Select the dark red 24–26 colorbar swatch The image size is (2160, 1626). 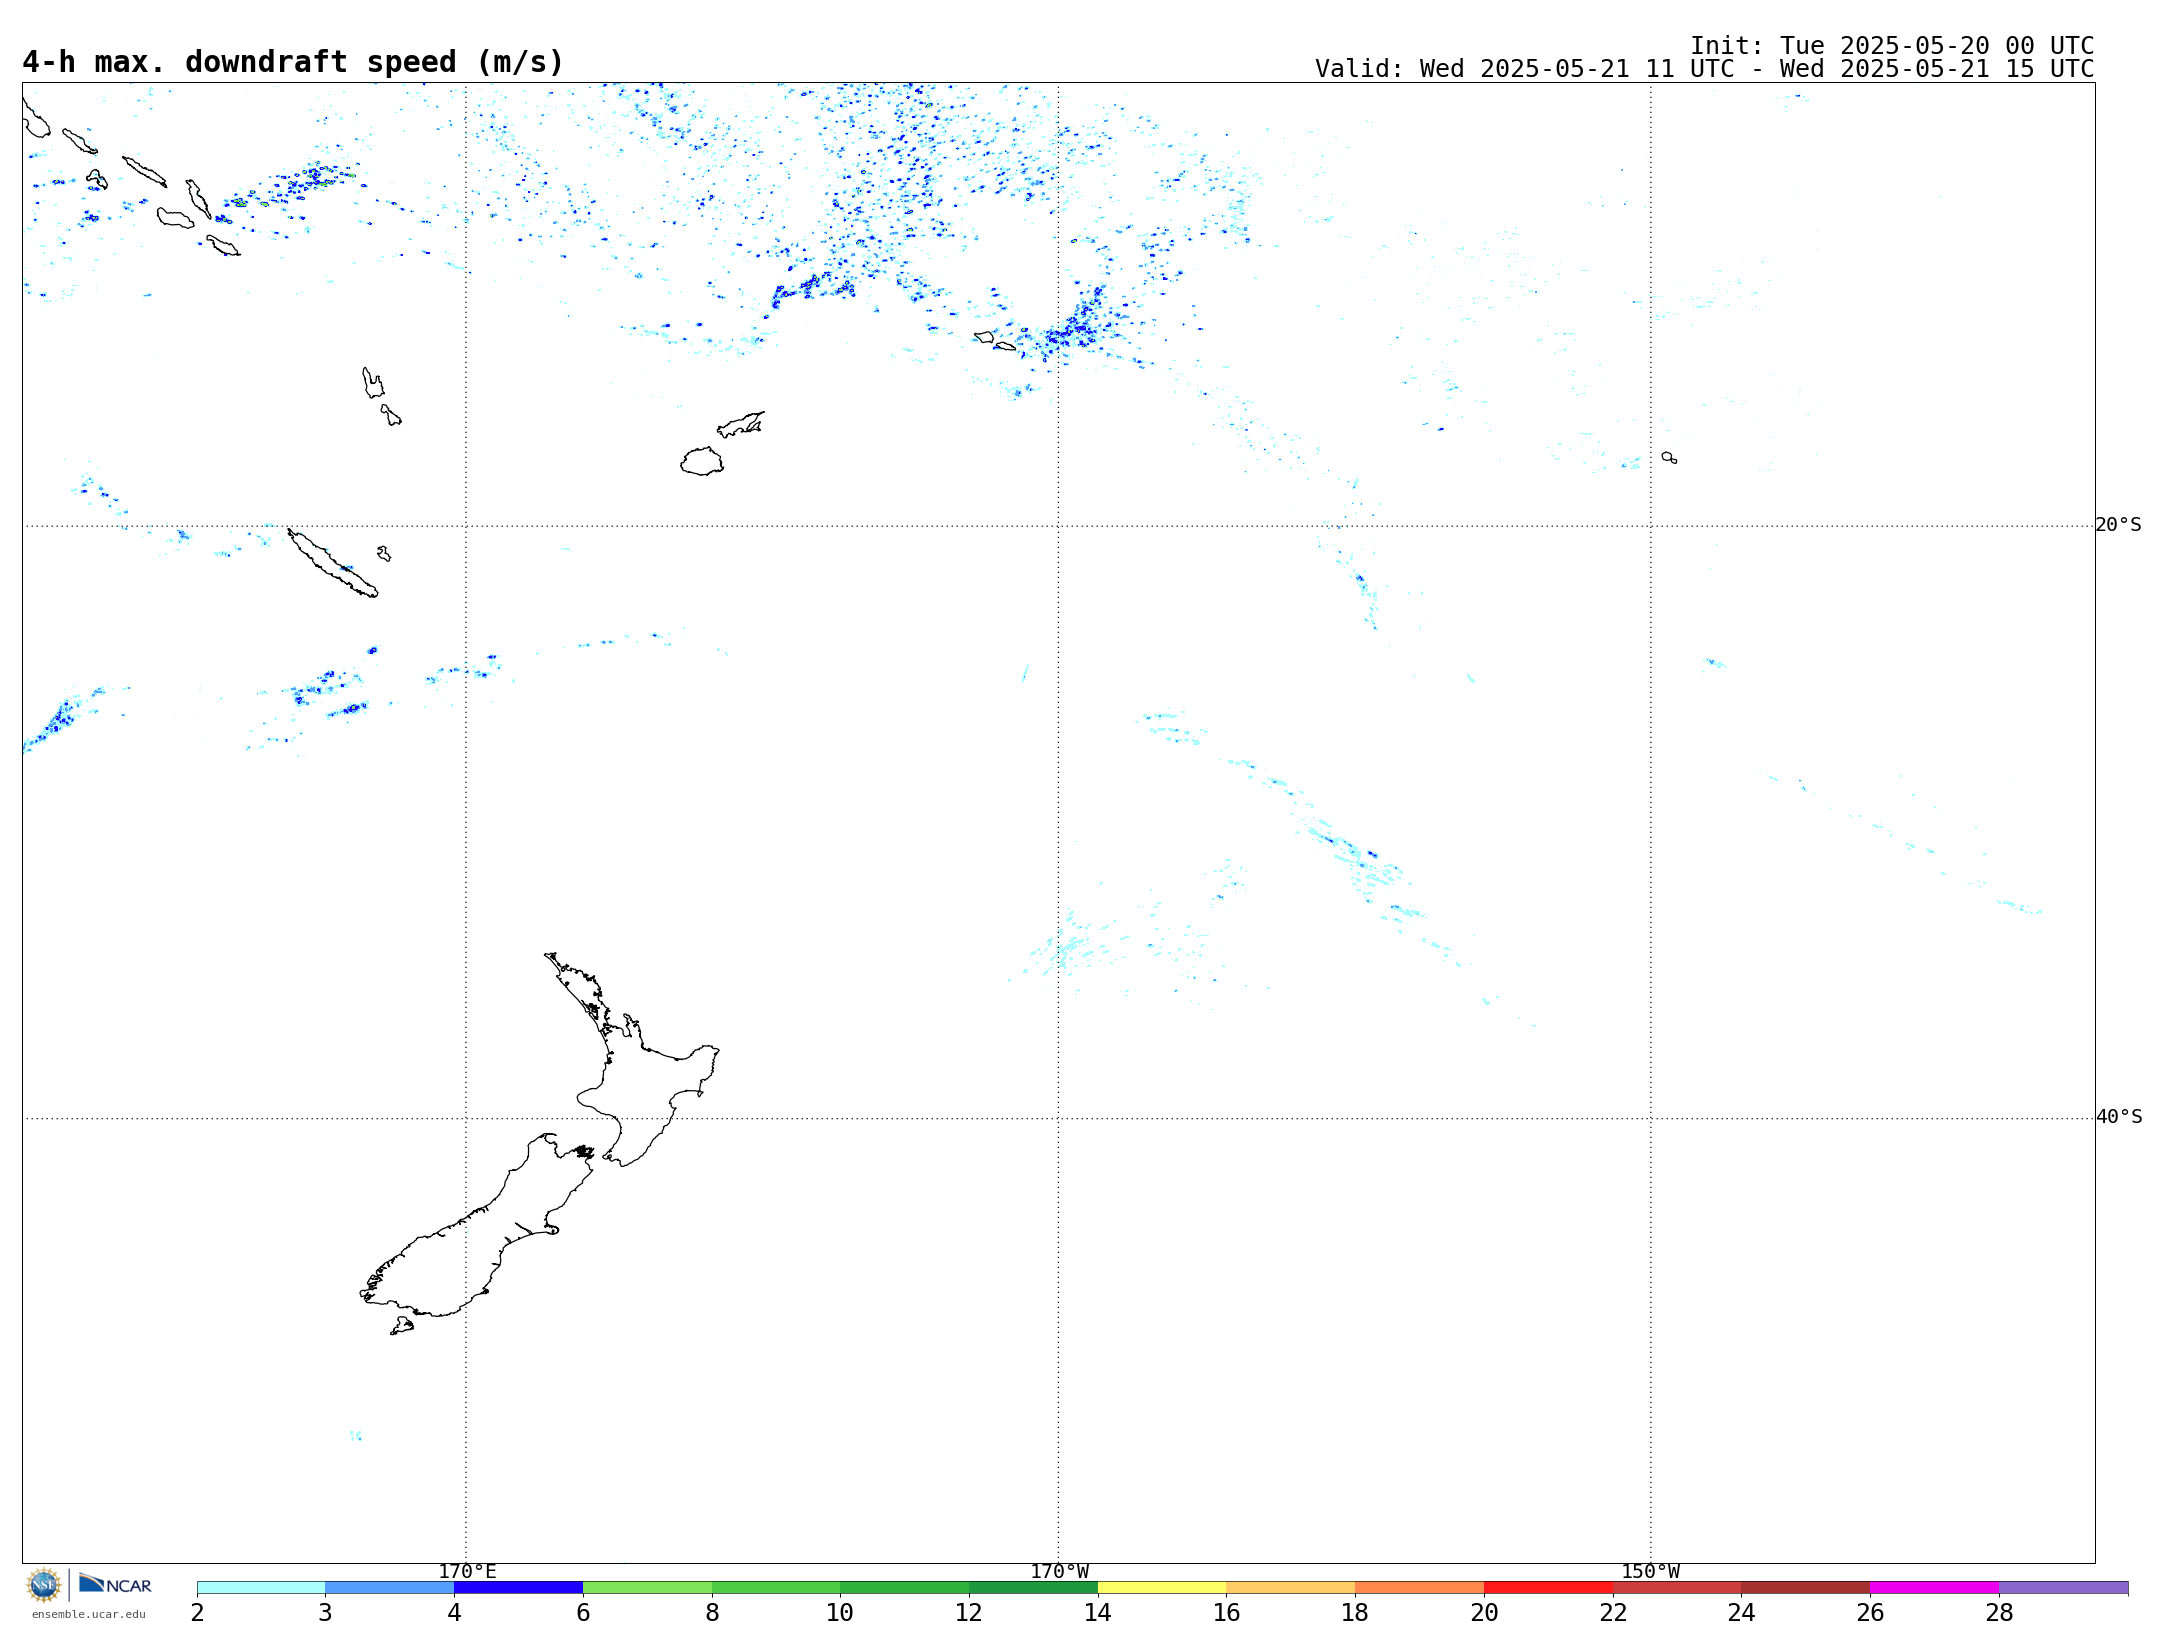click(1805, 1587)
